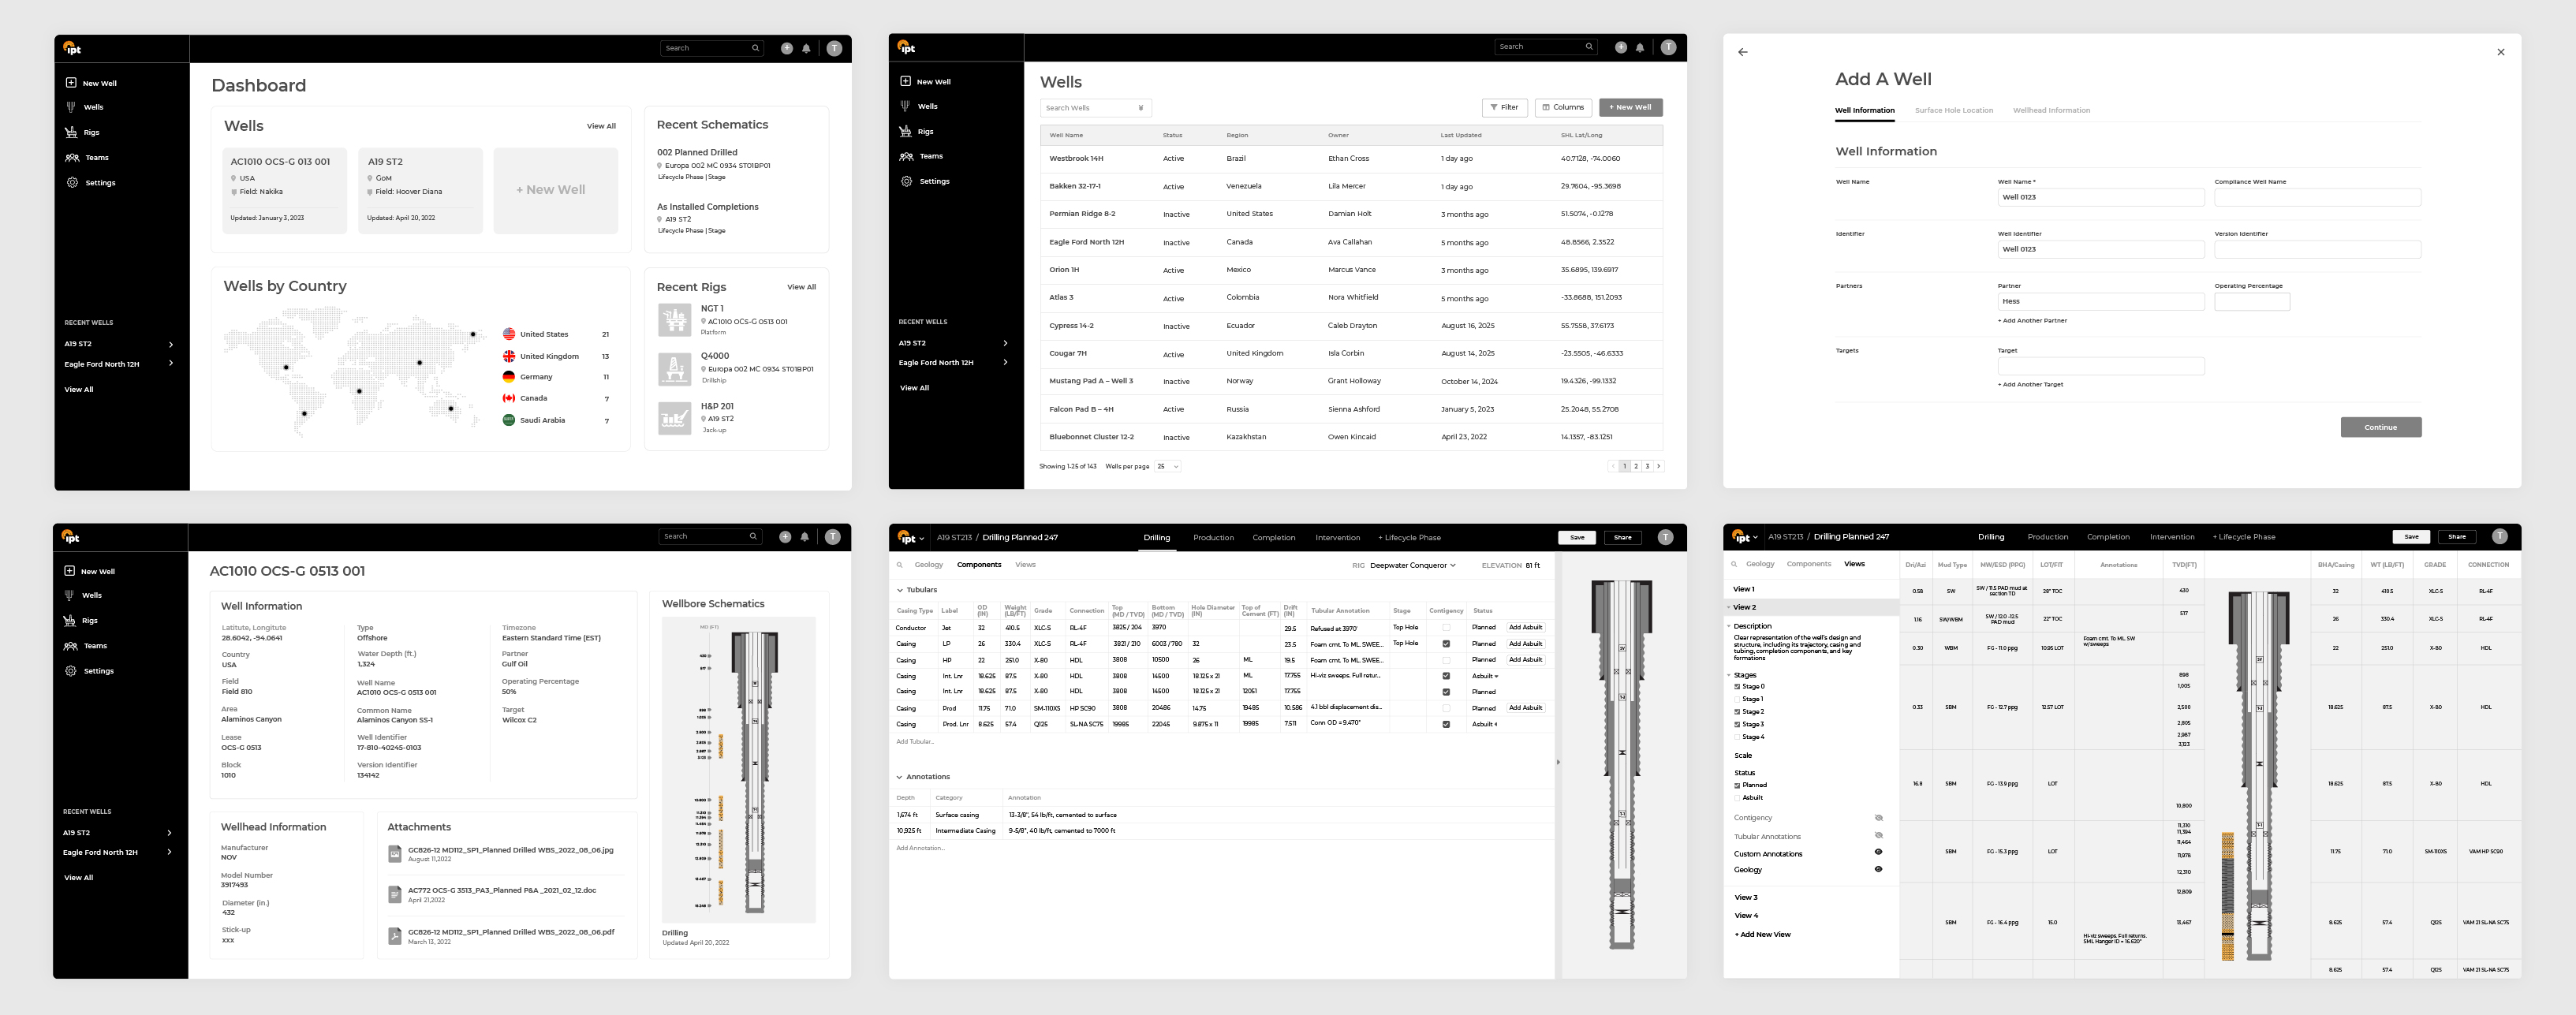Open Settings gear in Dashboard screen sidebar
Image resolution: width=2576 pixels, height=1015 pixels.
click(x=72, y=182)
